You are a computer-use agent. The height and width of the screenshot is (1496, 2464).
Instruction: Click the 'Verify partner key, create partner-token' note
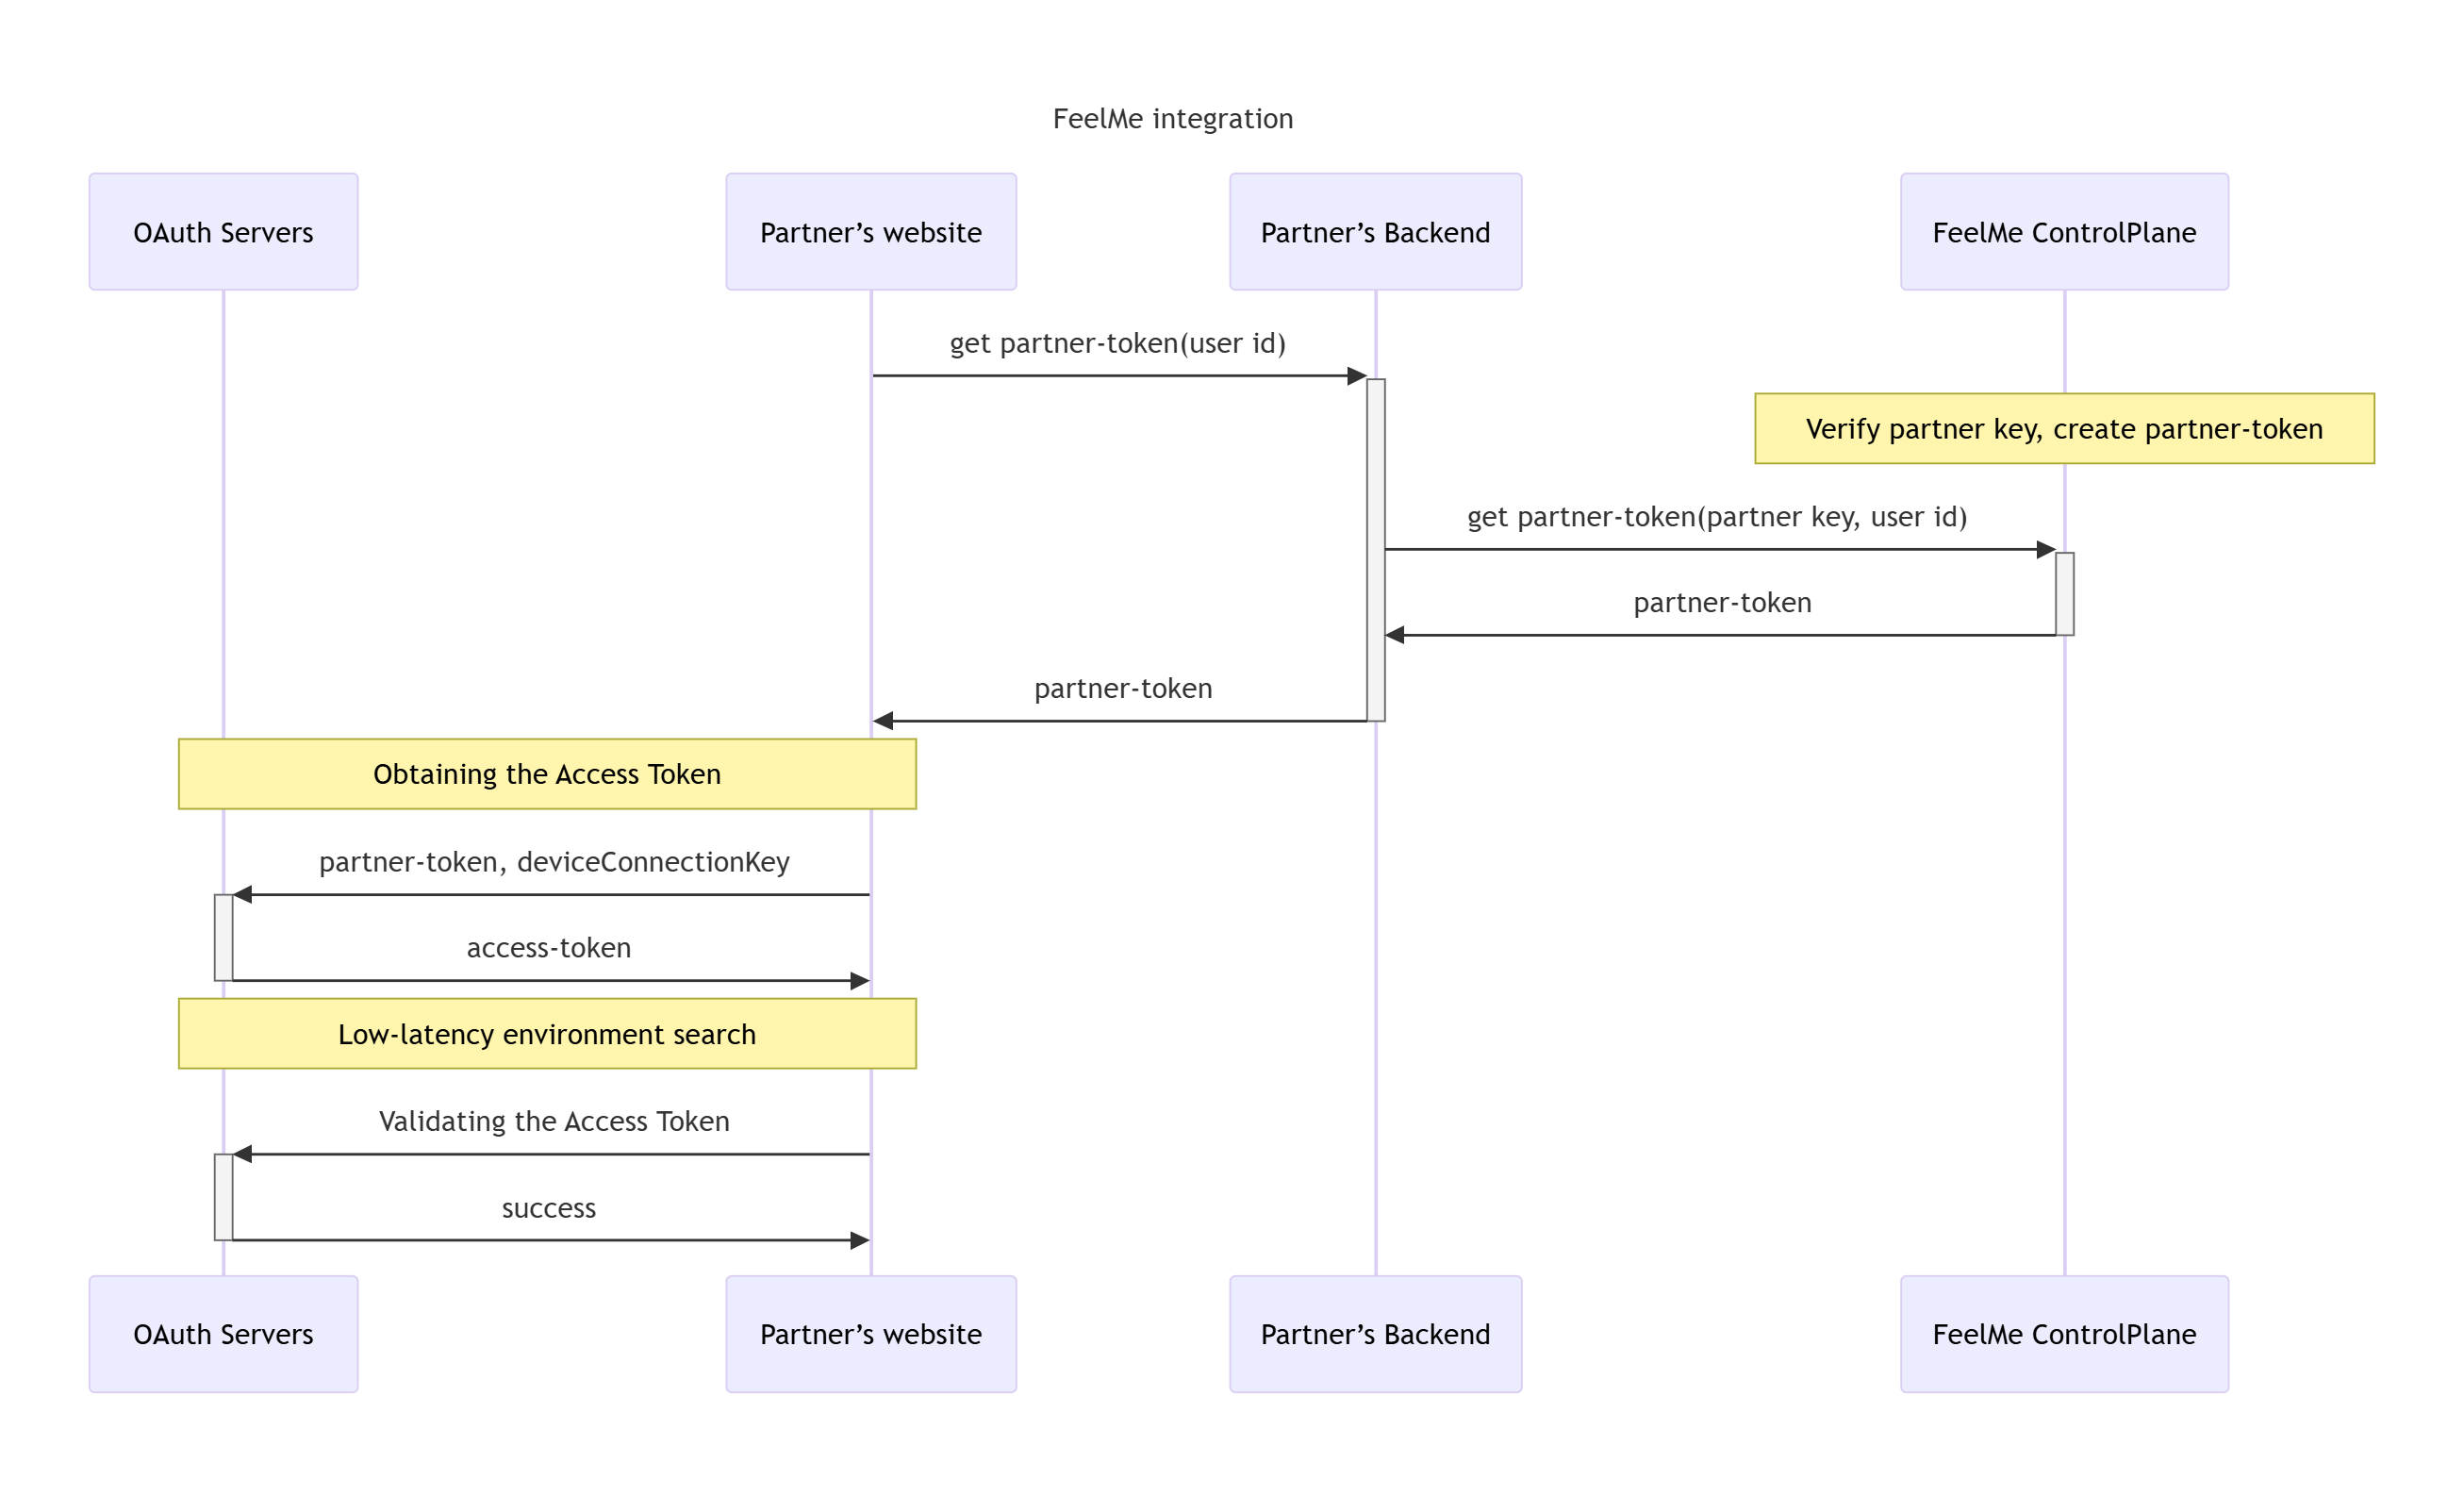point(2064,428)
